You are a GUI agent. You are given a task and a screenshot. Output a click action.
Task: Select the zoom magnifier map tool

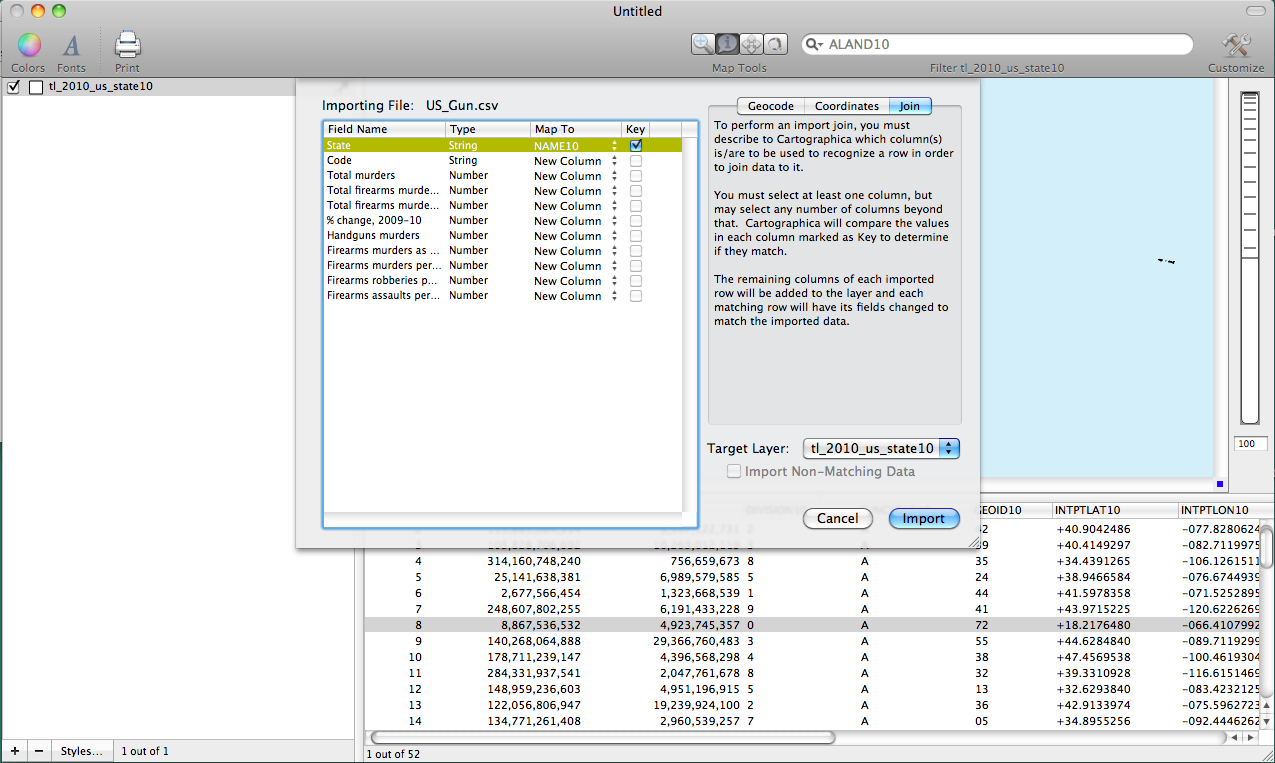tap(704, 44)
